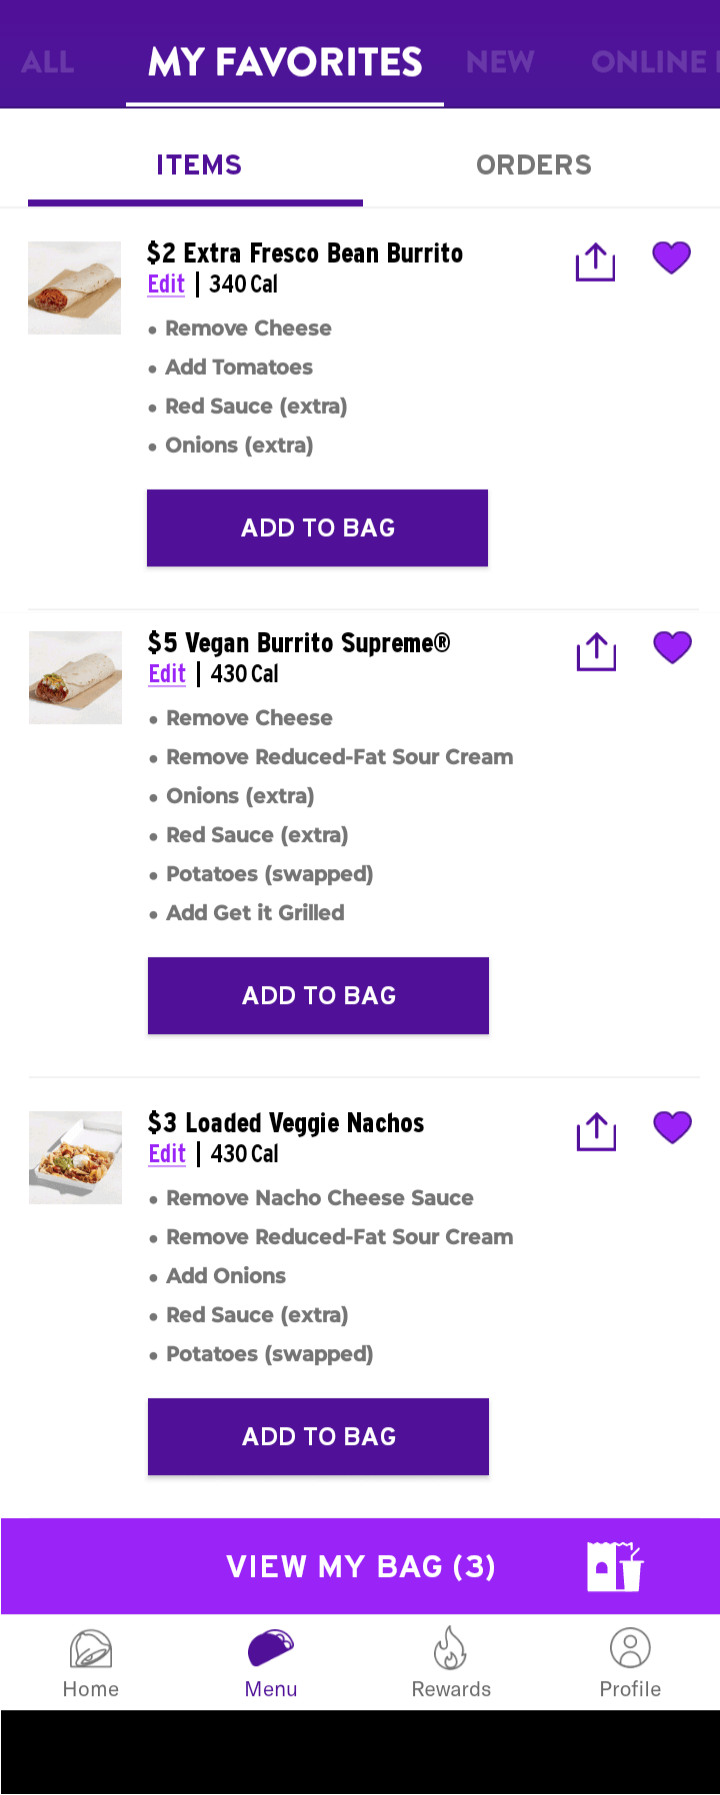This screenshot has width=720, height=1795.
Task: Share the $2 Extra Fresco Bean Burrito
Action: pos(595,261)
